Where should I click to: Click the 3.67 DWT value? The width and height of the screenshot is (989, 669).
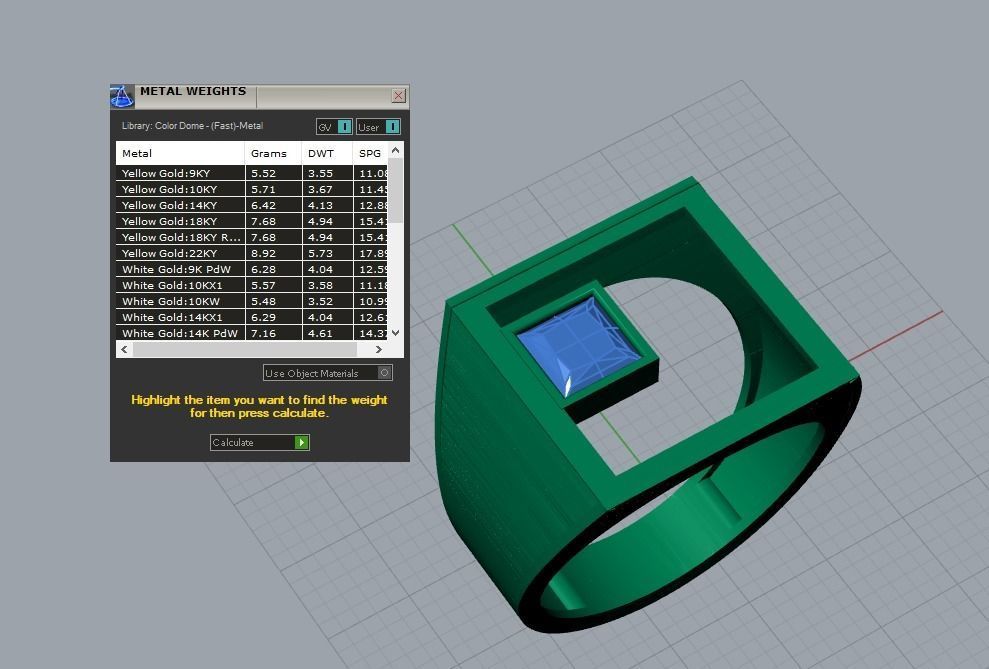coord(320,189)
